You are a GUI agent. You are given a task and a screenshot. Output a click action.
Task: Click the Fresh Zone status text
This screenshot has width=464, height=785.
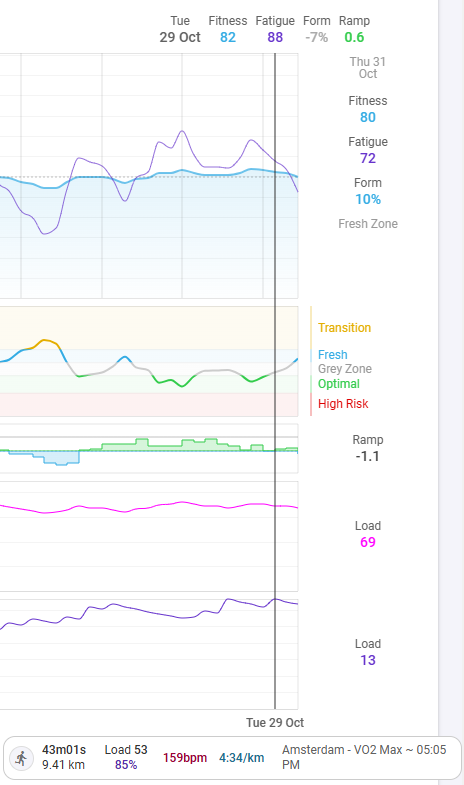coord(368,224)
